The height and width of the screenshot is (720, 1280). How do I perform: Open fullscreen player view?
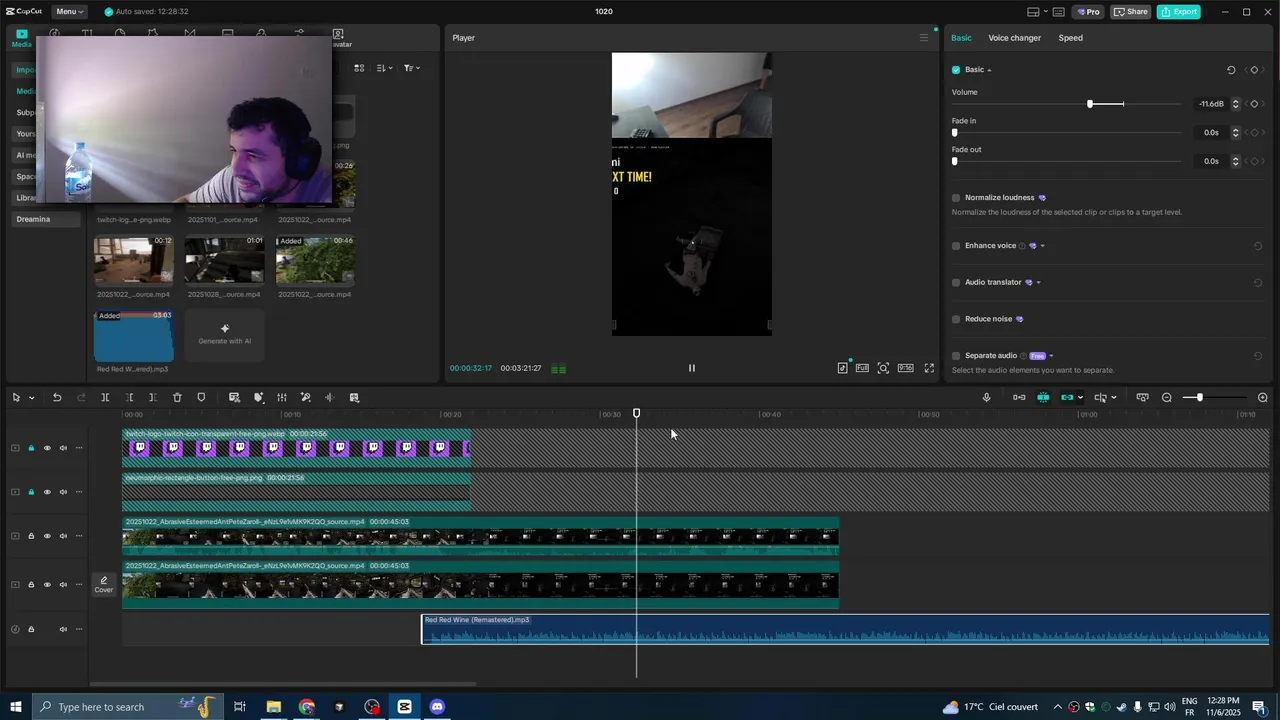point(929,368)
